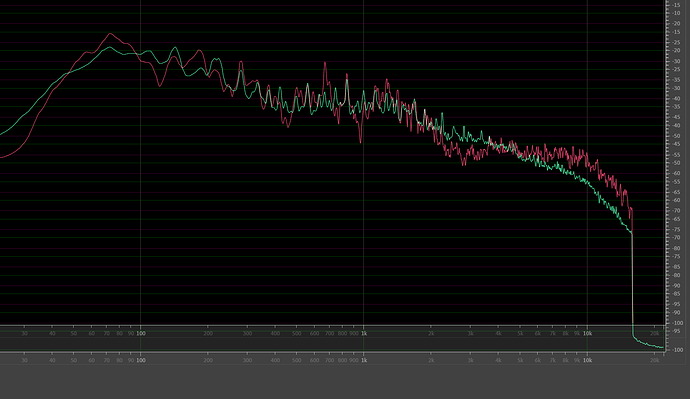Click the red curve's deep dip just below 1k
The height and width of the screenshot is (399, 690).
pos(361,142)
